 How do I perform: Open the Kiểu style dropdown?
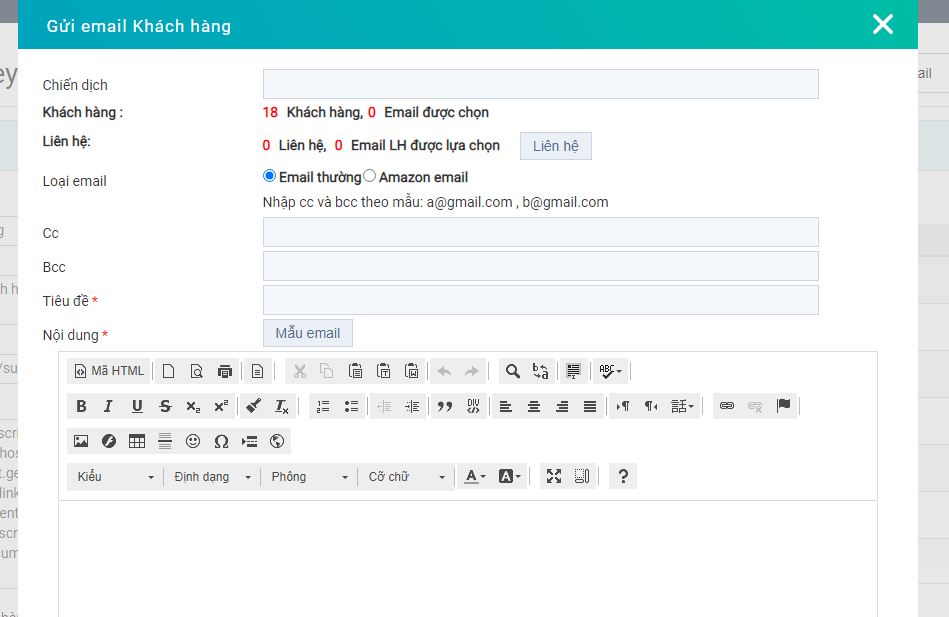click(x=116, y=477)
